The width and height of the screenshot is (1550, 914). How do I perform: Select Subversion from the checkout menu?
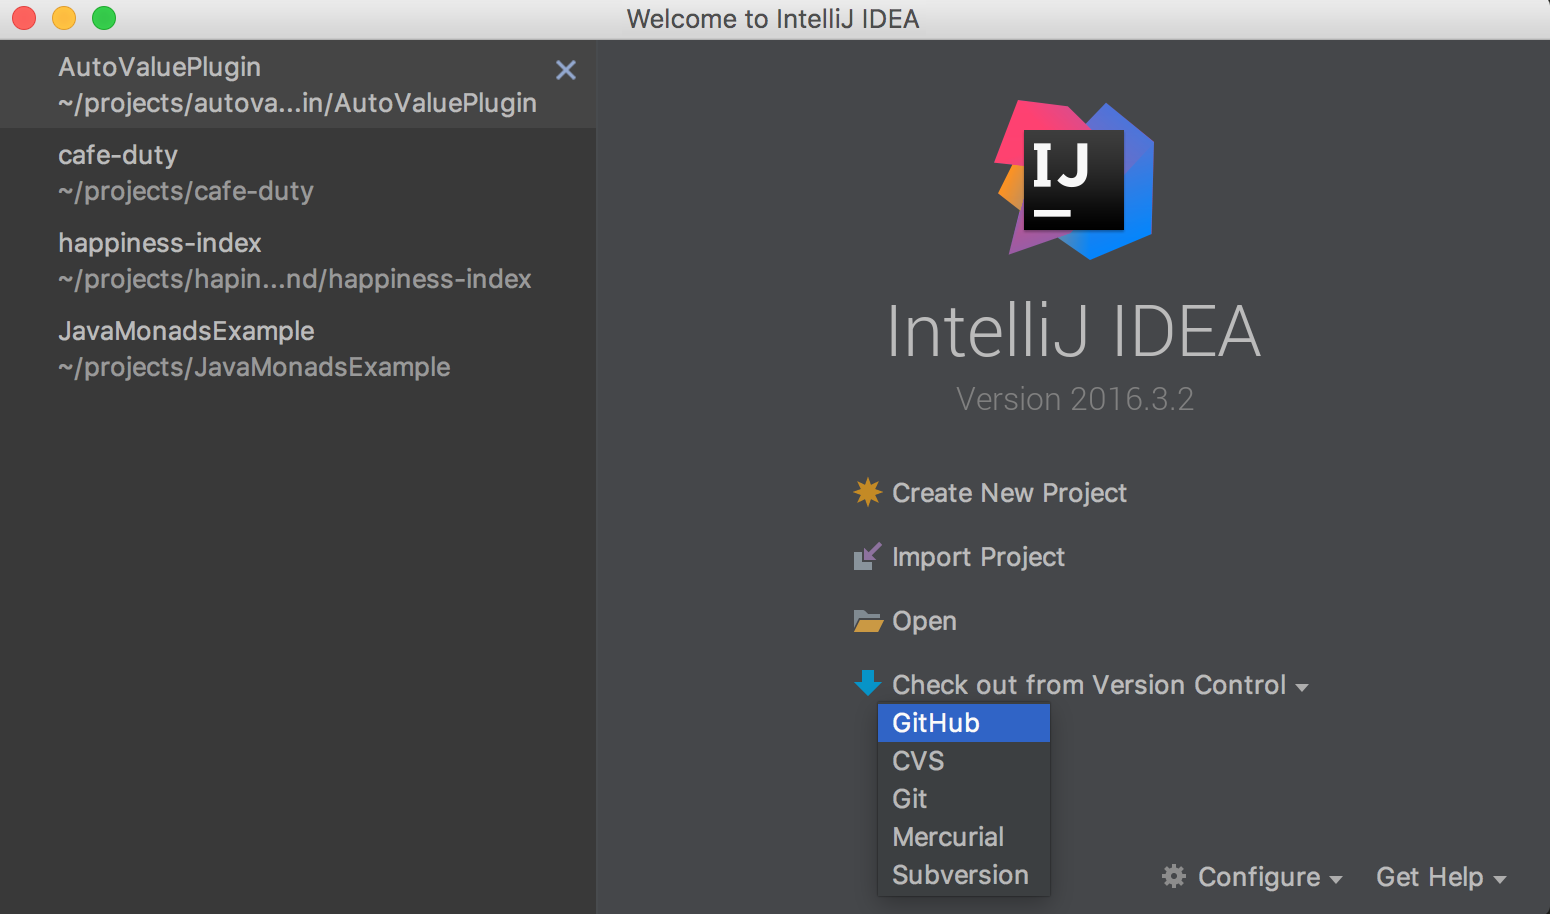coord(964,875)
